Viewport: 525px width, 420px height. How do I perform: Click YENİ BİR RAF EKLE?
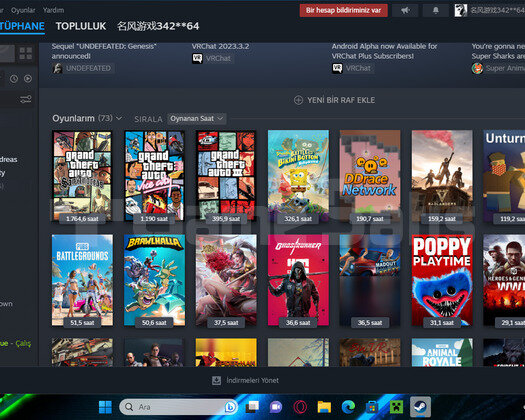(341, 100)
